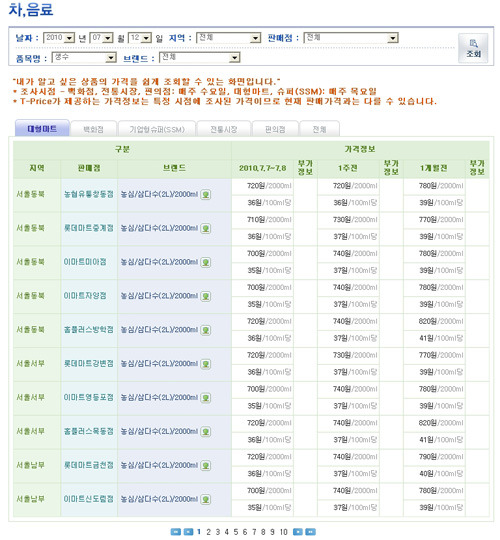Expand the 지역 region dropdown

(x=229, y=38)
